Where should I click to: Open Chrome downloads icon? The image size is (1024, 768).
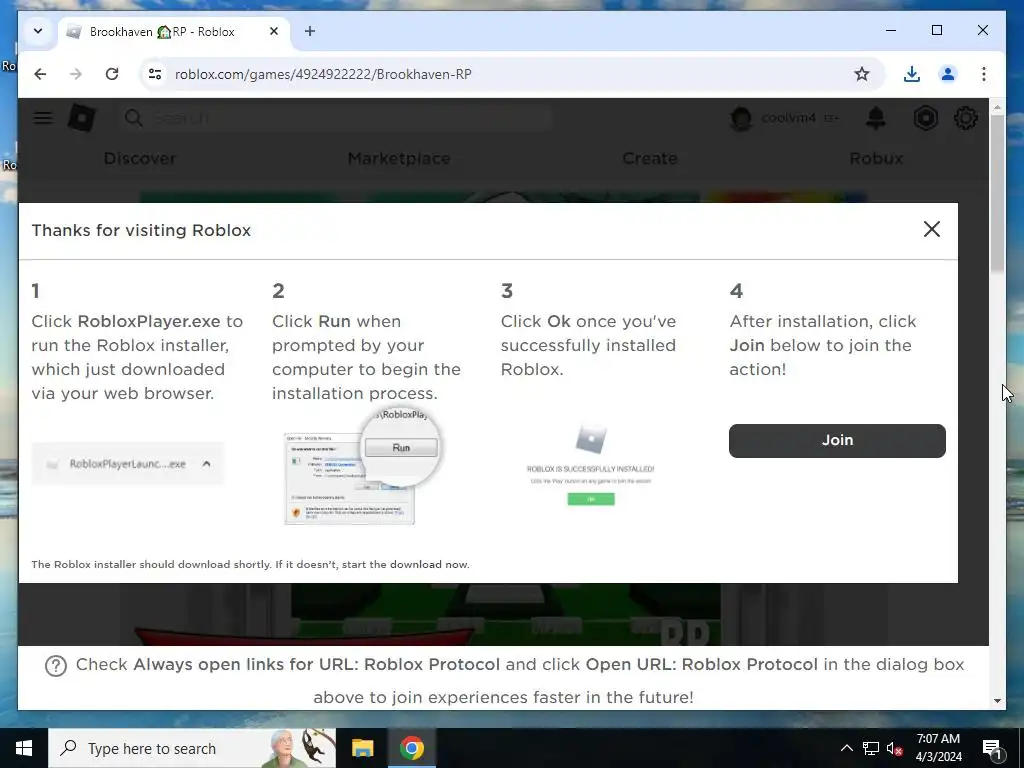[912, 74]
